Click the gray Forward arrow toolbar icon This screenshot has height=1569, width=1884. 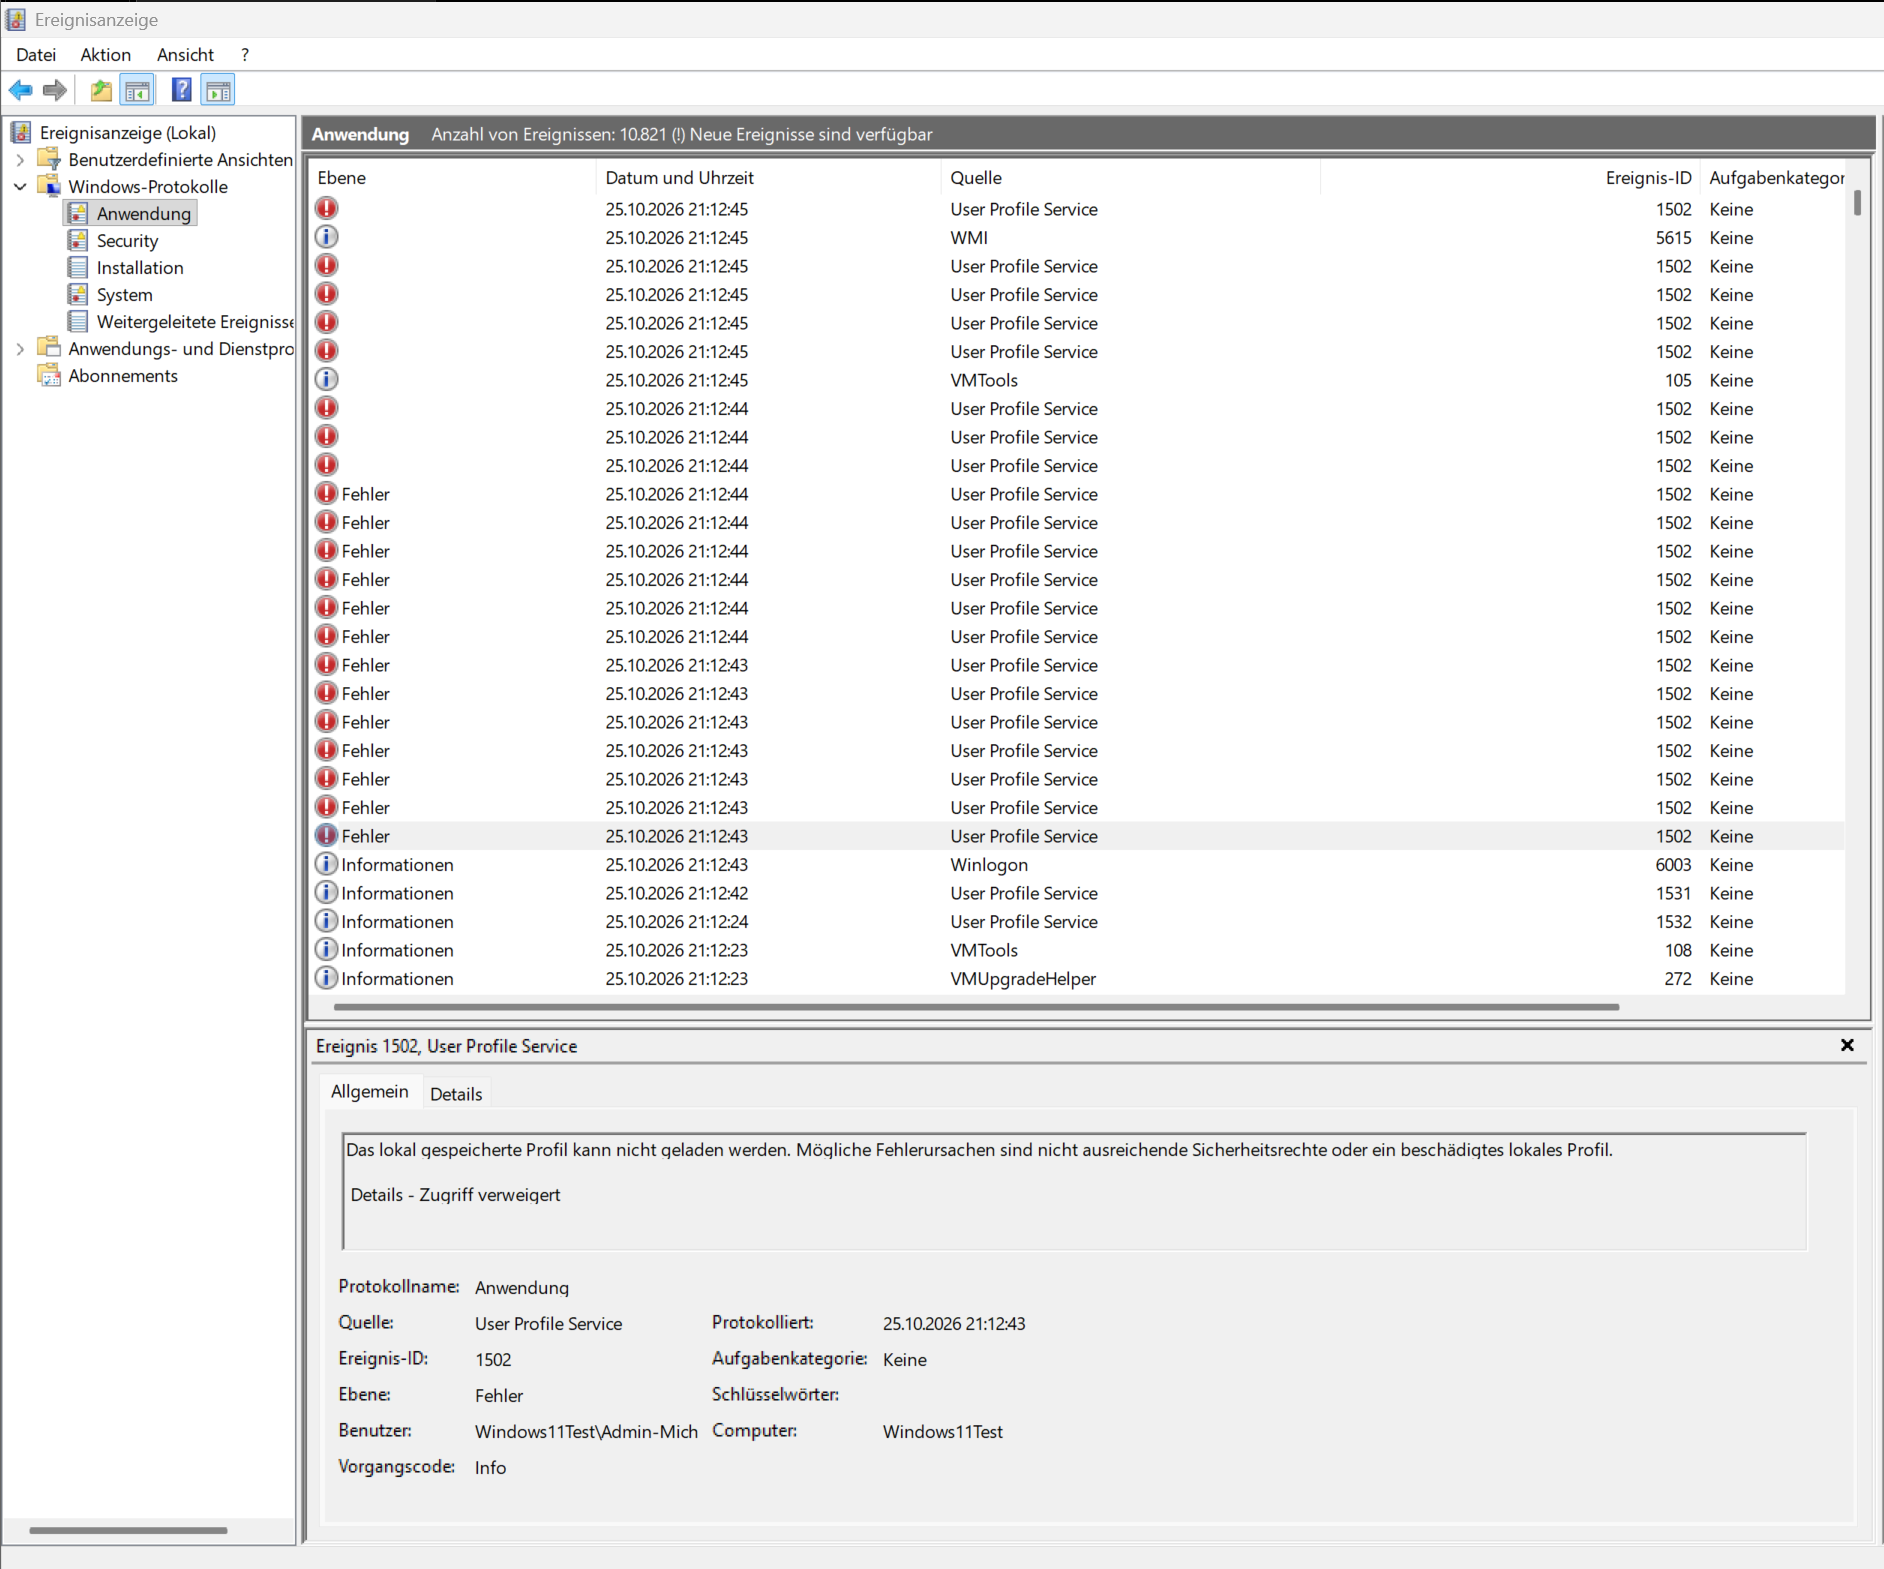click(x=56, y=91)
